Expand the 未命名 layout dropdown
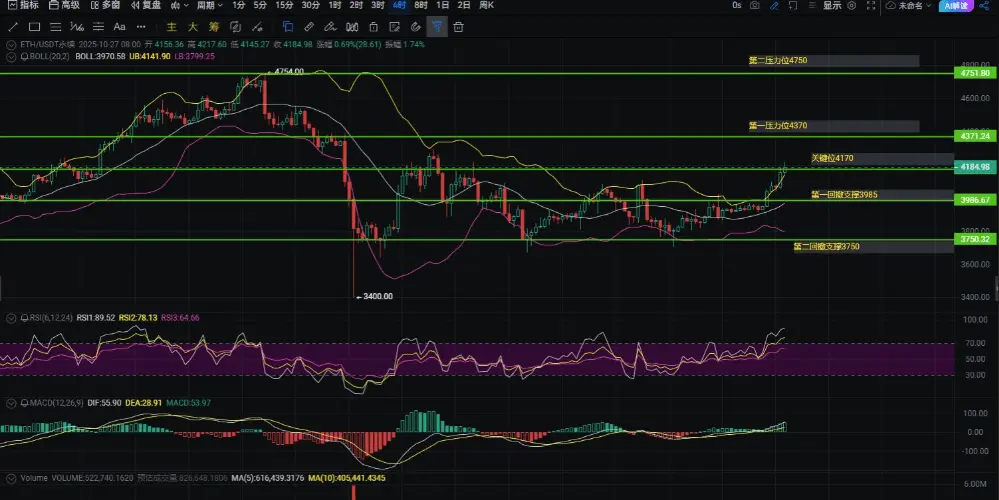 909,5
